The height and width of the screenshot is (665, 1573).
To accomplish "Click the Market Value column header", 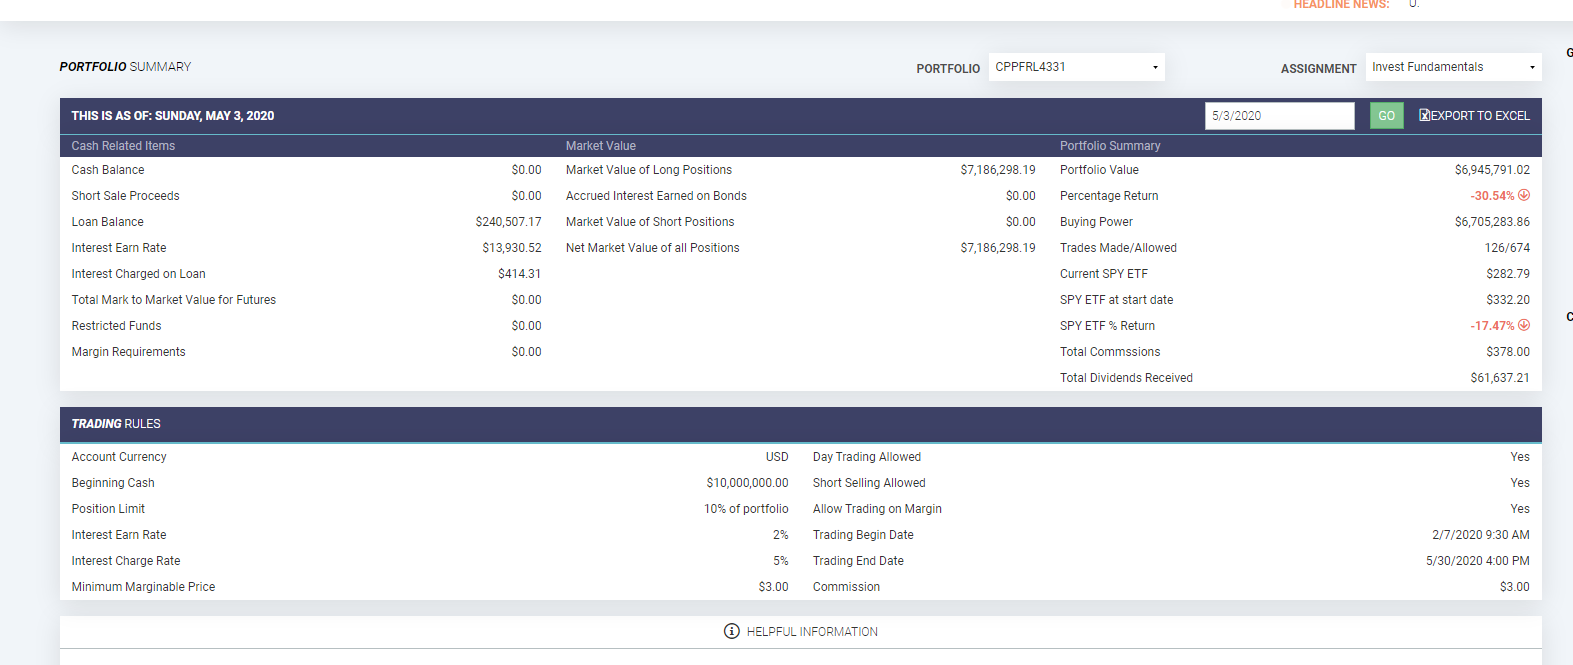I will click(x=600, y=146).
